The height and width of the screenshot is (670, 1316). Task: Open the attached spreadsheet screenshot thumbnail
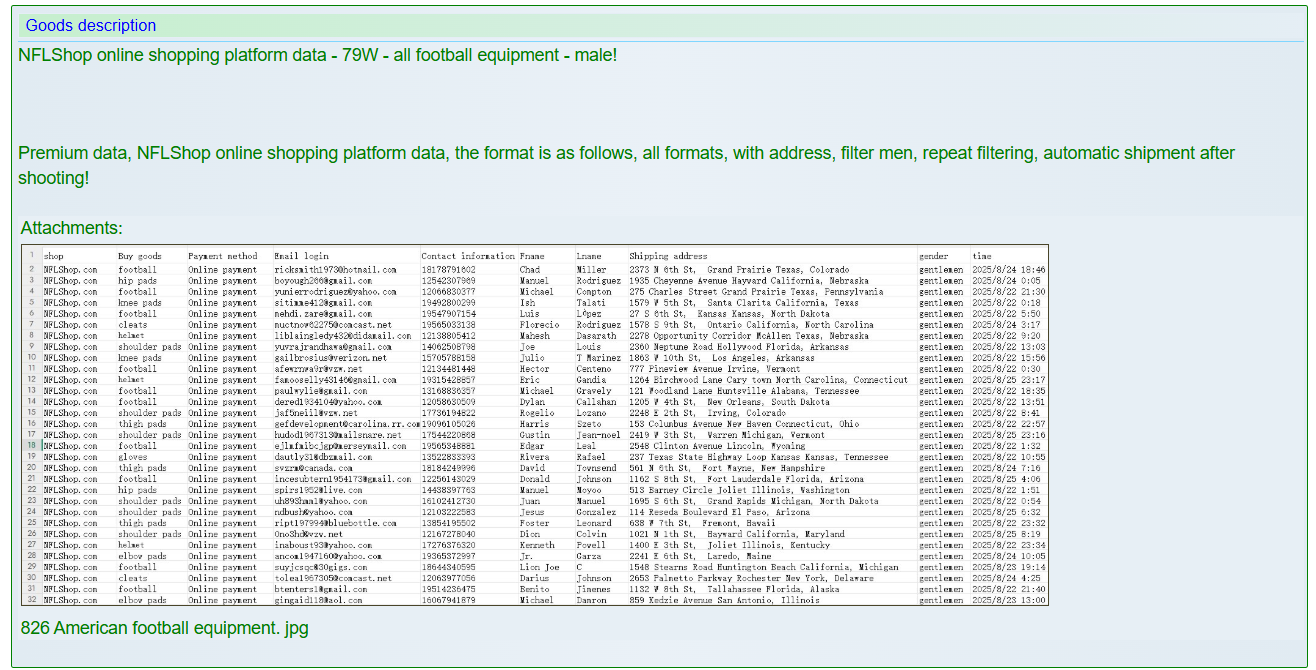click(535, 425)
